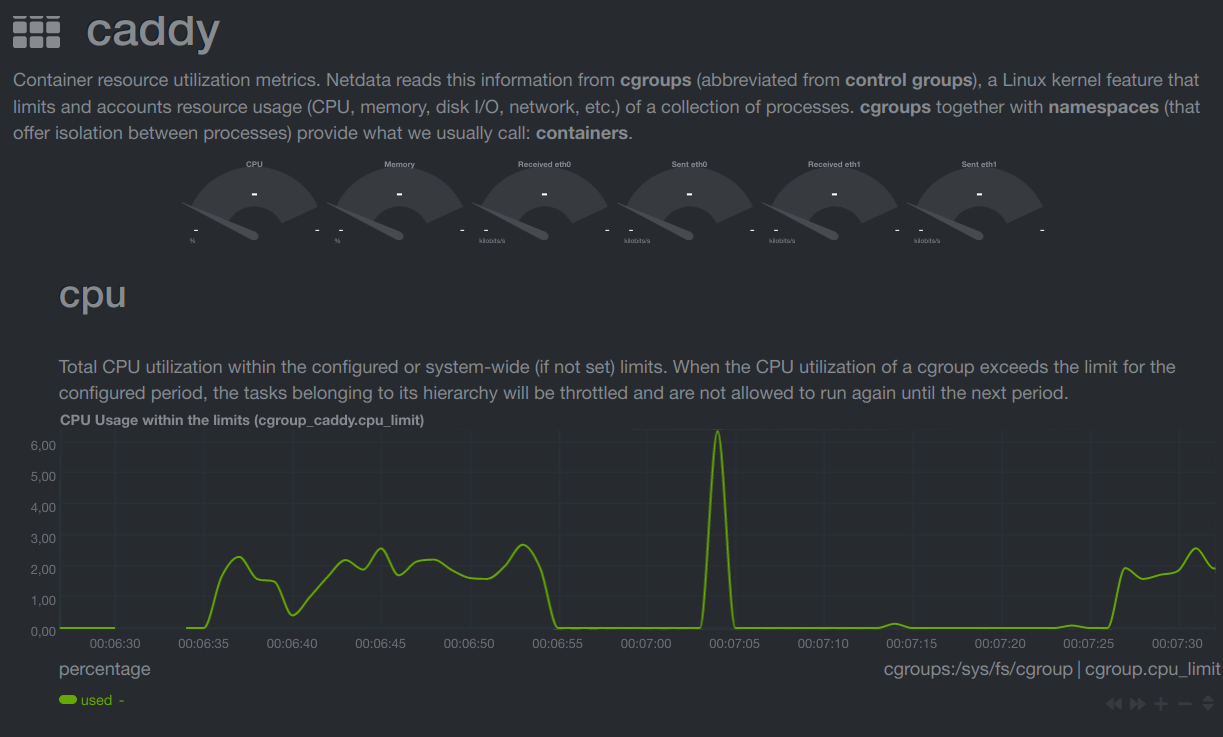Pan the CPU chart backward in time
Image resolution: width=1223 pixels, height=737 pixels.
click(1113, 703)
